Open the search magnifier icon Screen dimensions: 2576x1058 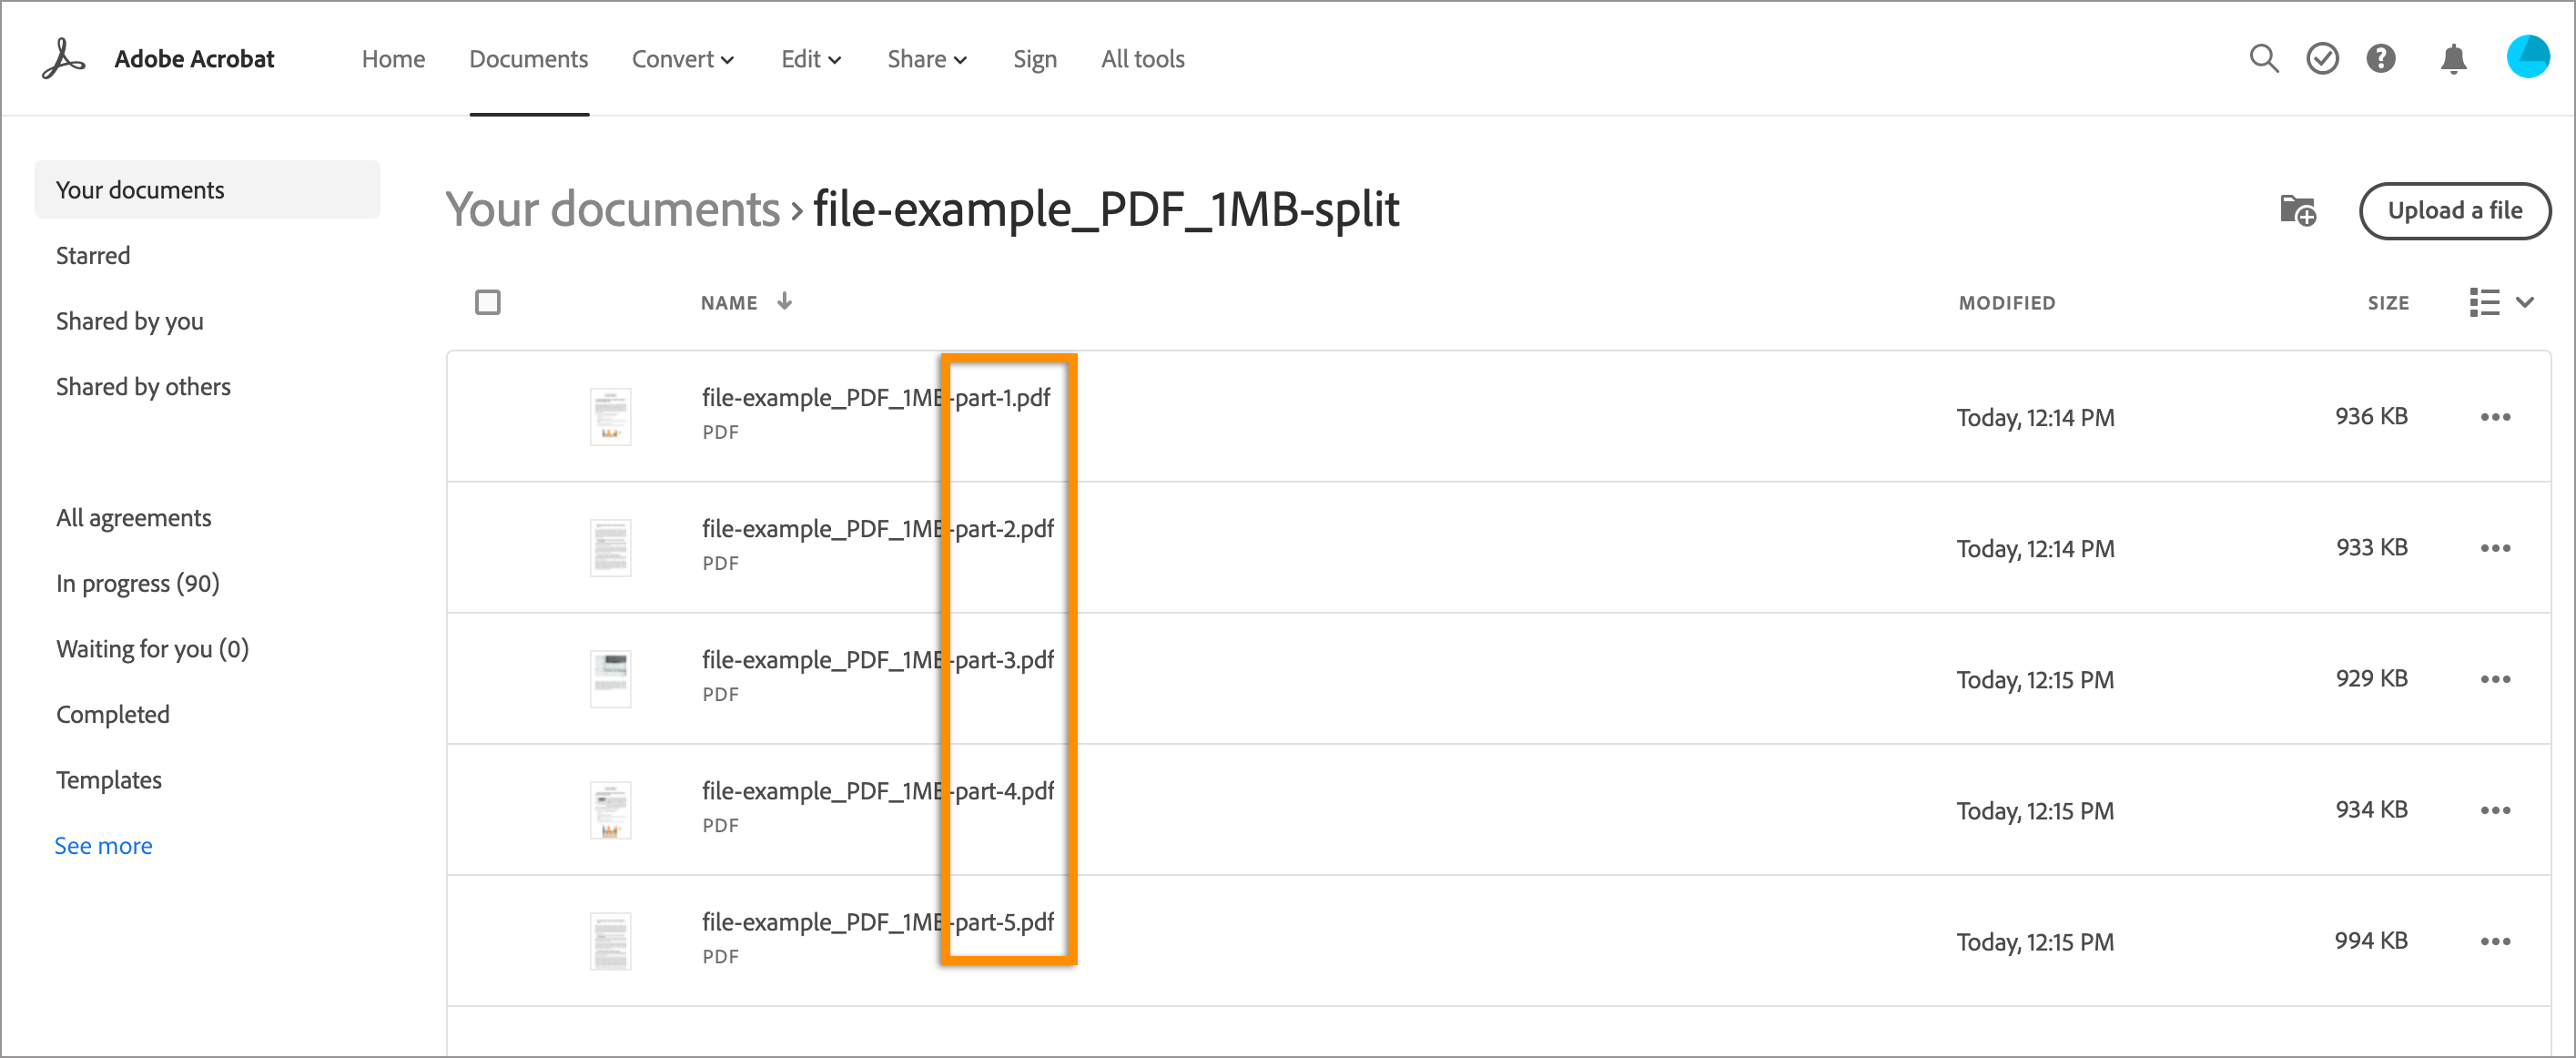point(2263,59)
